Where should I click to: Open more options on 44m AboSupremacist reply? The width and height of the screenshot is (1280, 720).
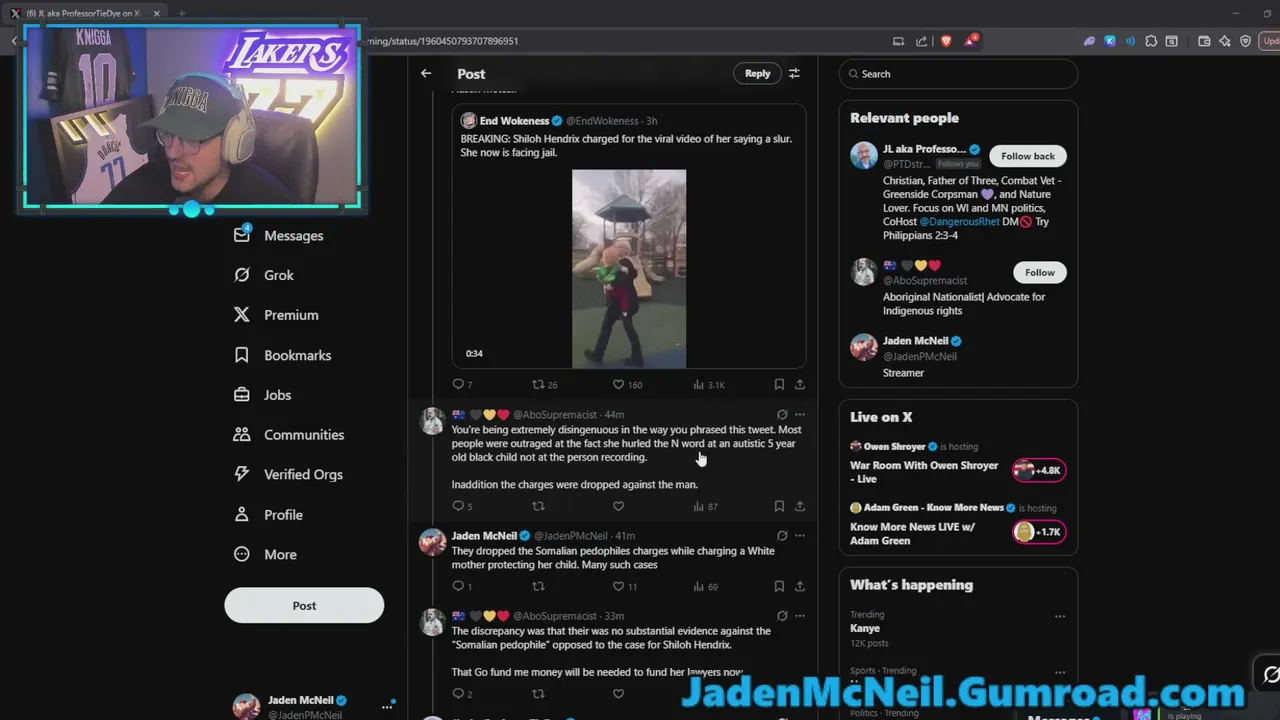click(799, 414)
